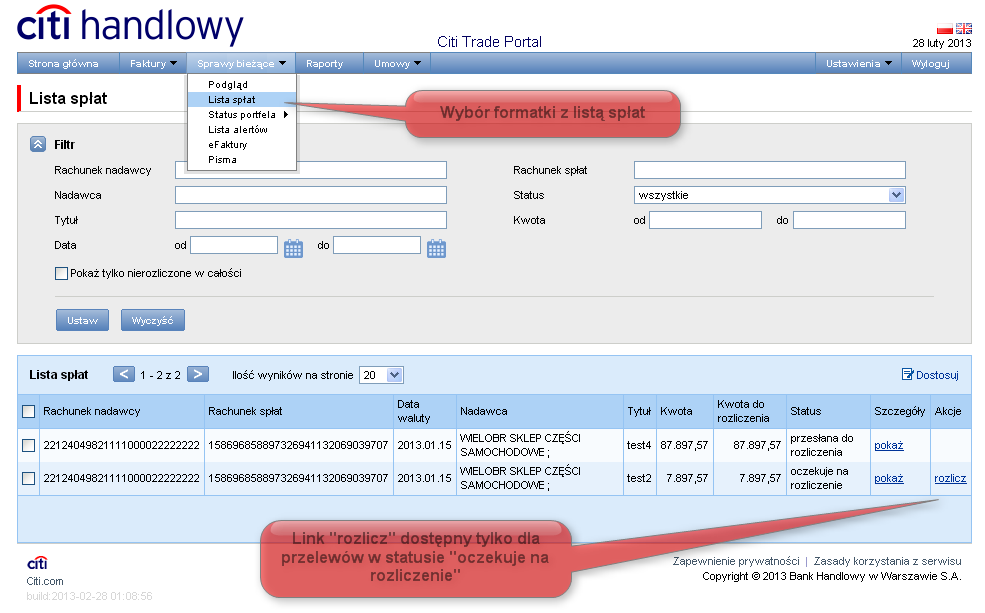
Task: Focus the Data 'do' input field
Action: pyautogui.click(x=377, y=246)
